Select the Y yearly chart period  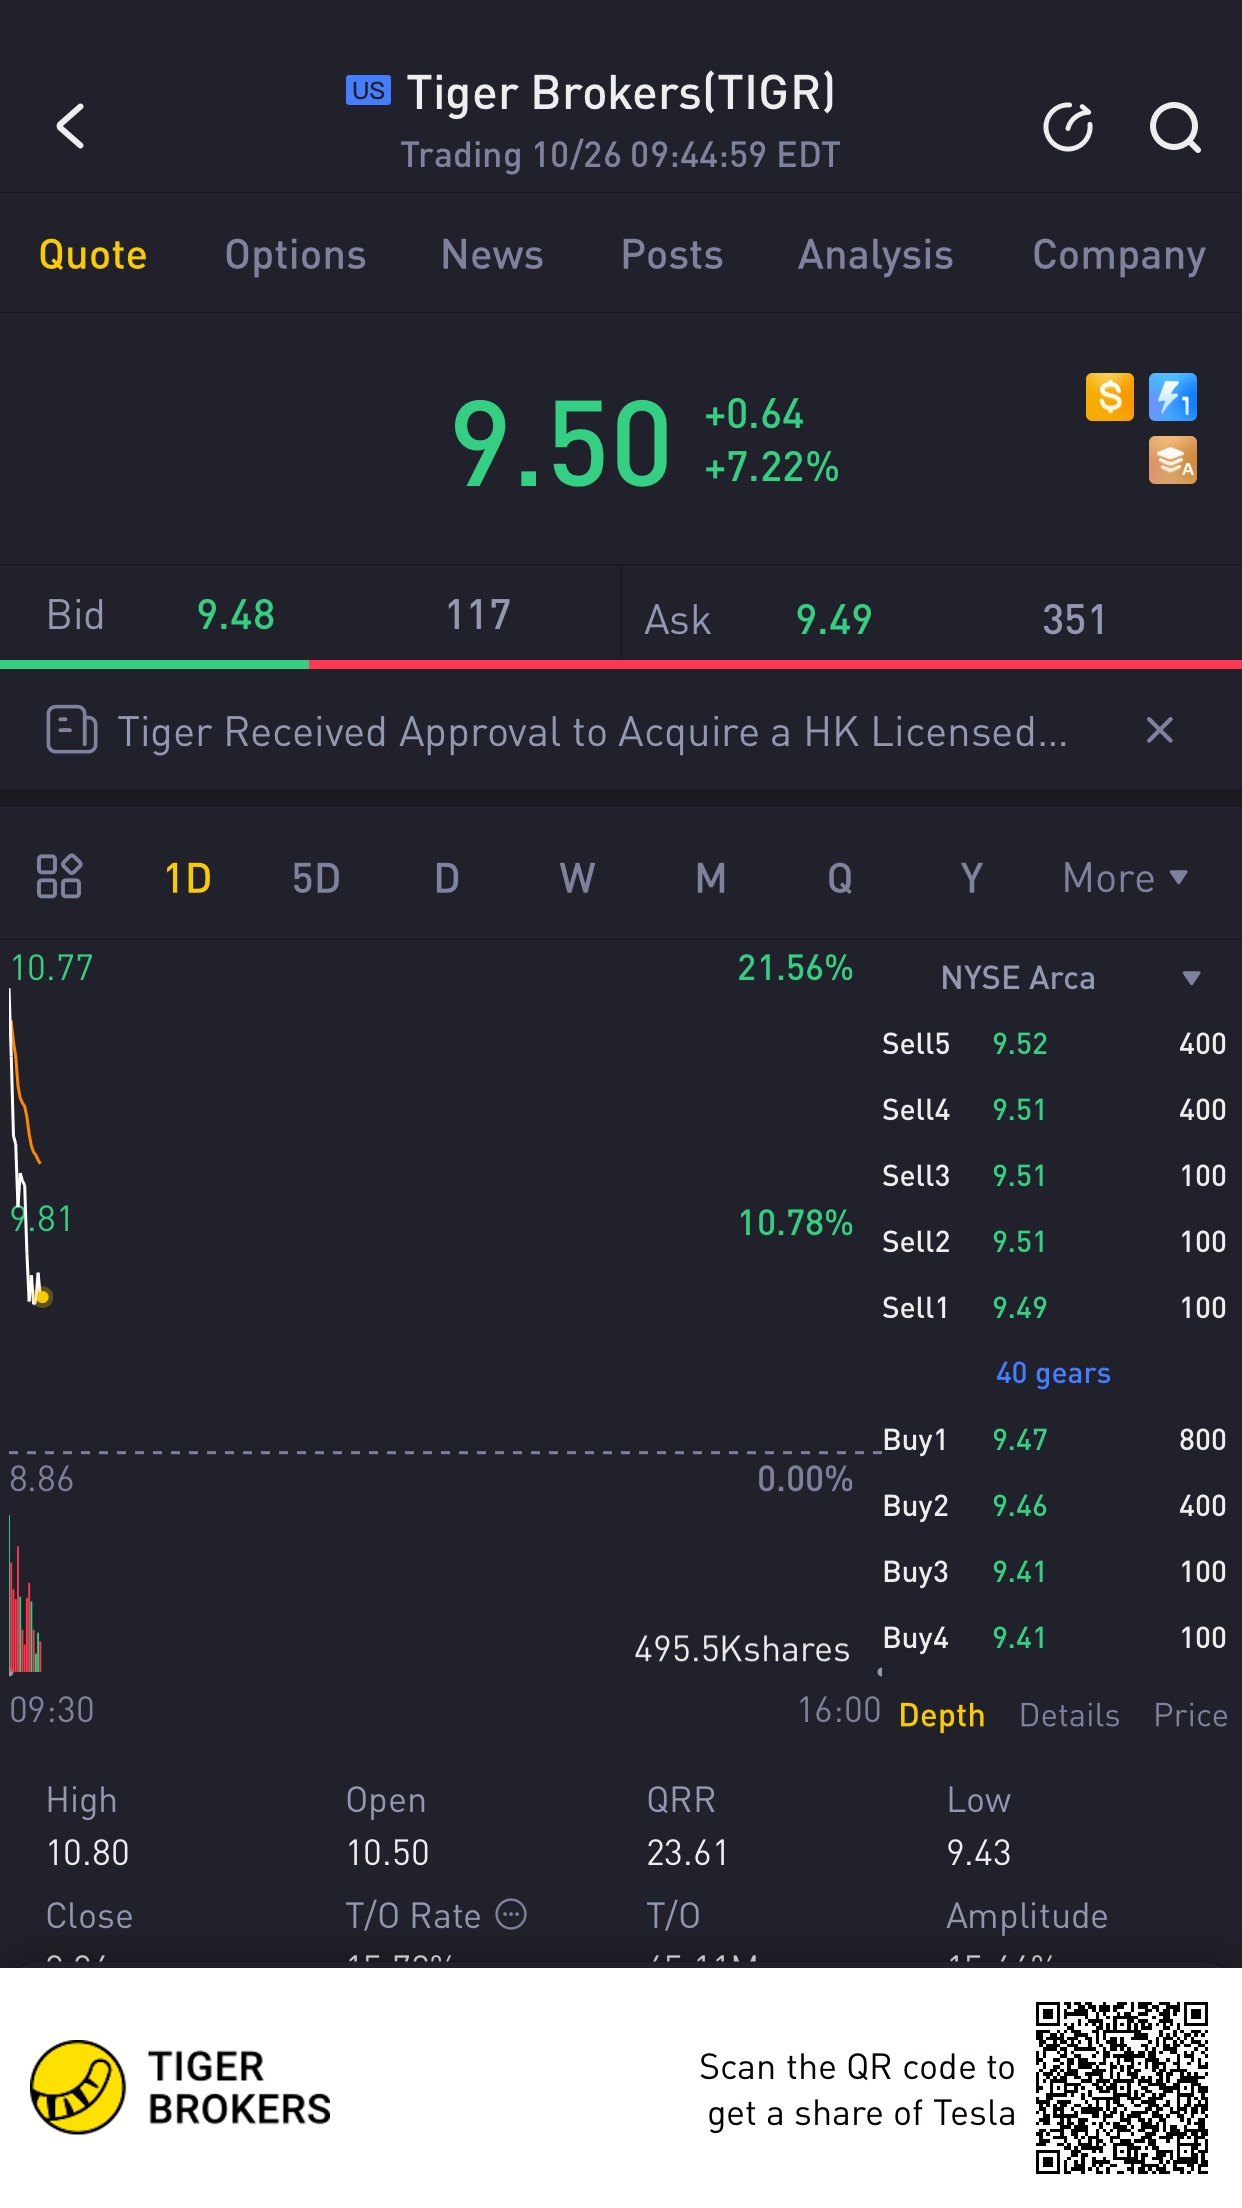pyautogui.click(x=971, y=878)
